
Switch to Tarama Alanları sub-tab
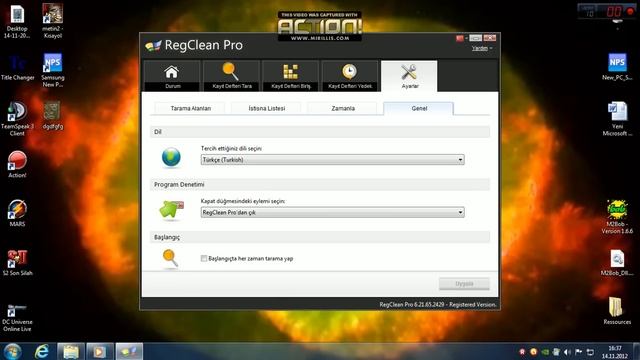[190, 108]
